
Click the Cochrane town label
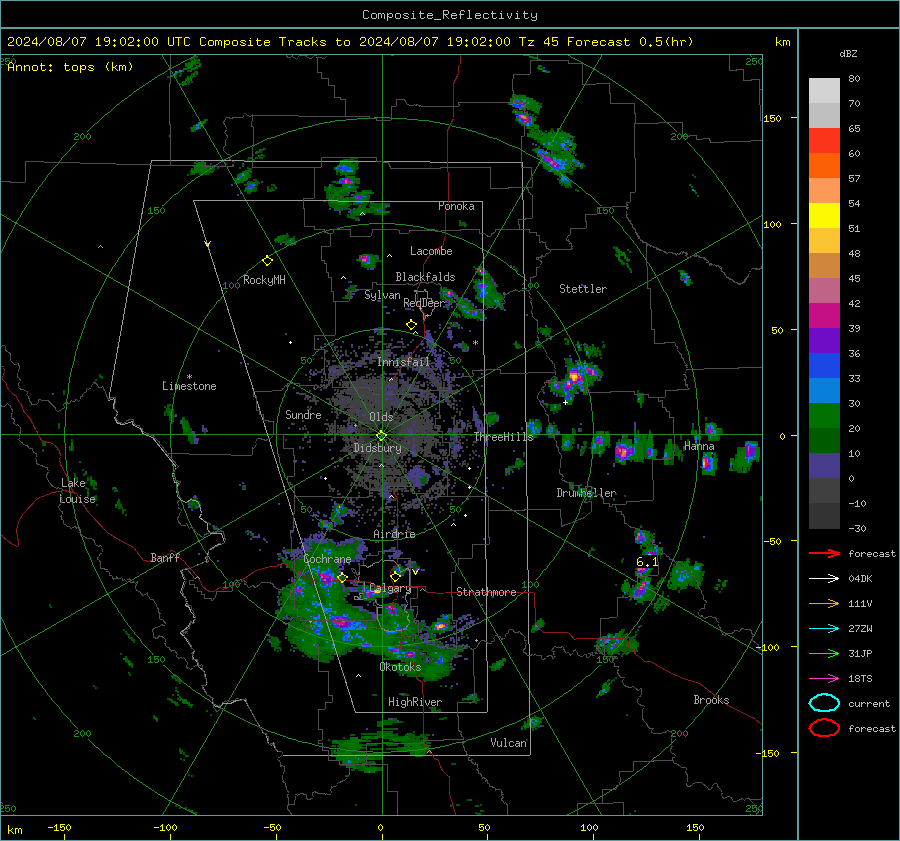327,559
